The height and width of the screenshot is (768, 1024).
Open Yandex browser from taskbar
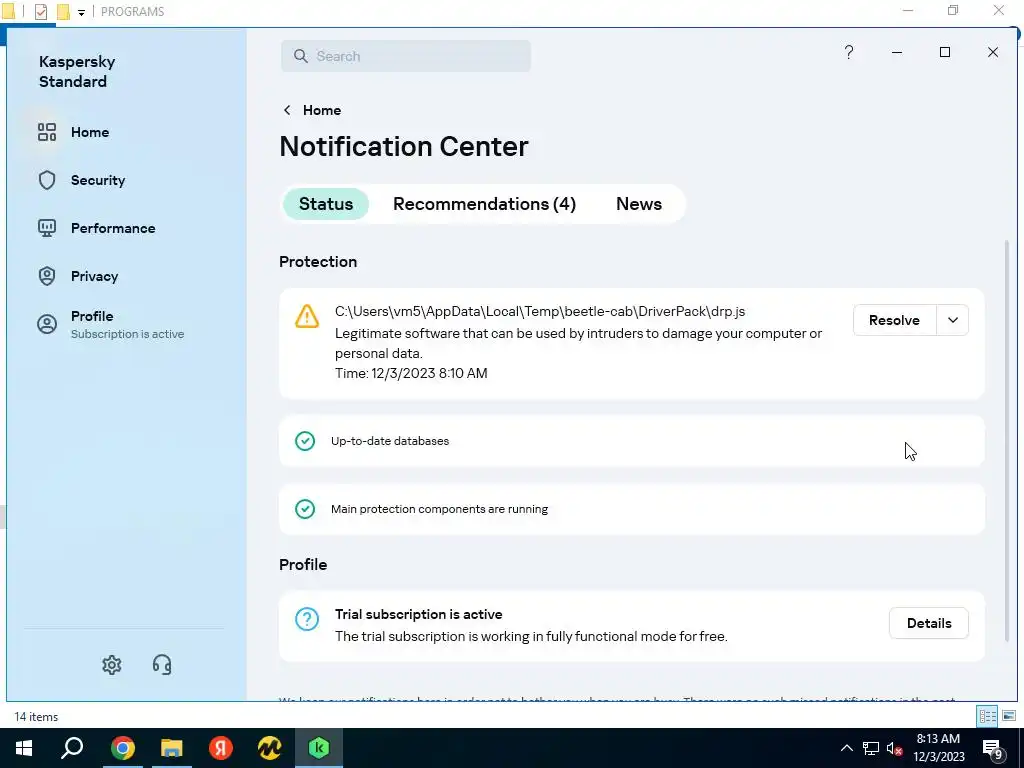[x=221, y=748]
